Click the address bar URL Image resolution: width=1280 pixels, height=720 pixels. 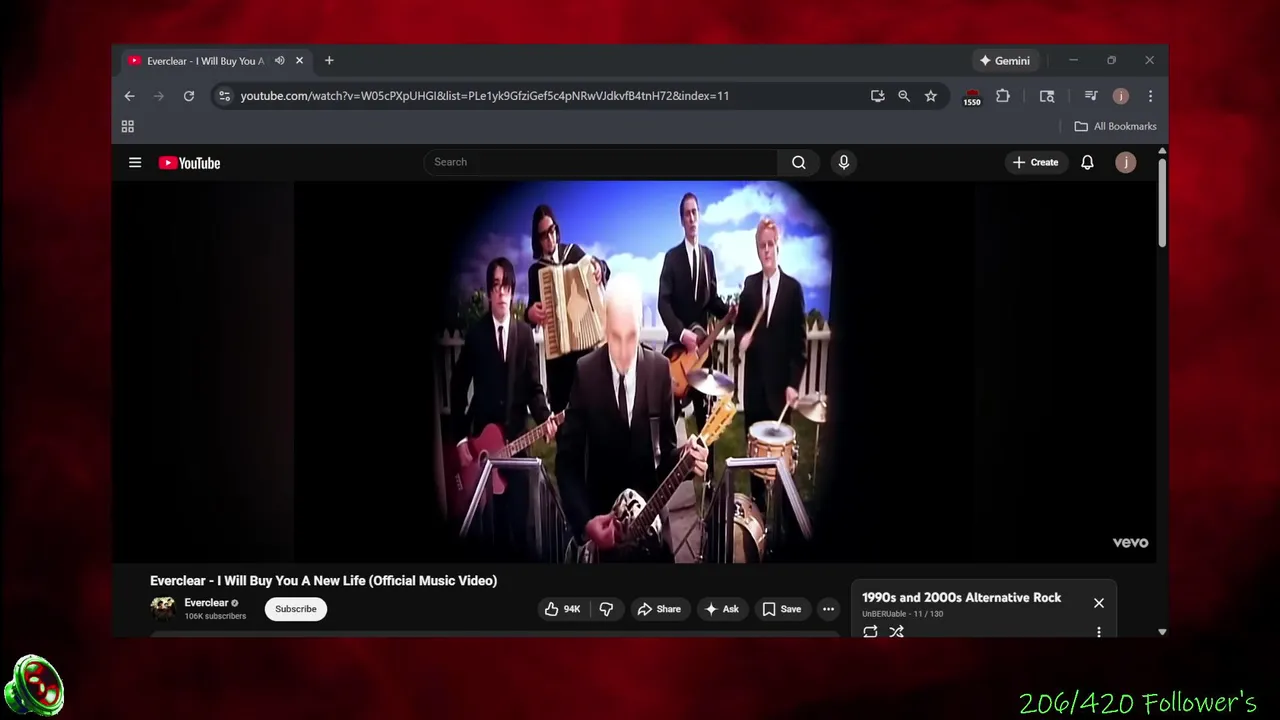click(x=485, y=96)
